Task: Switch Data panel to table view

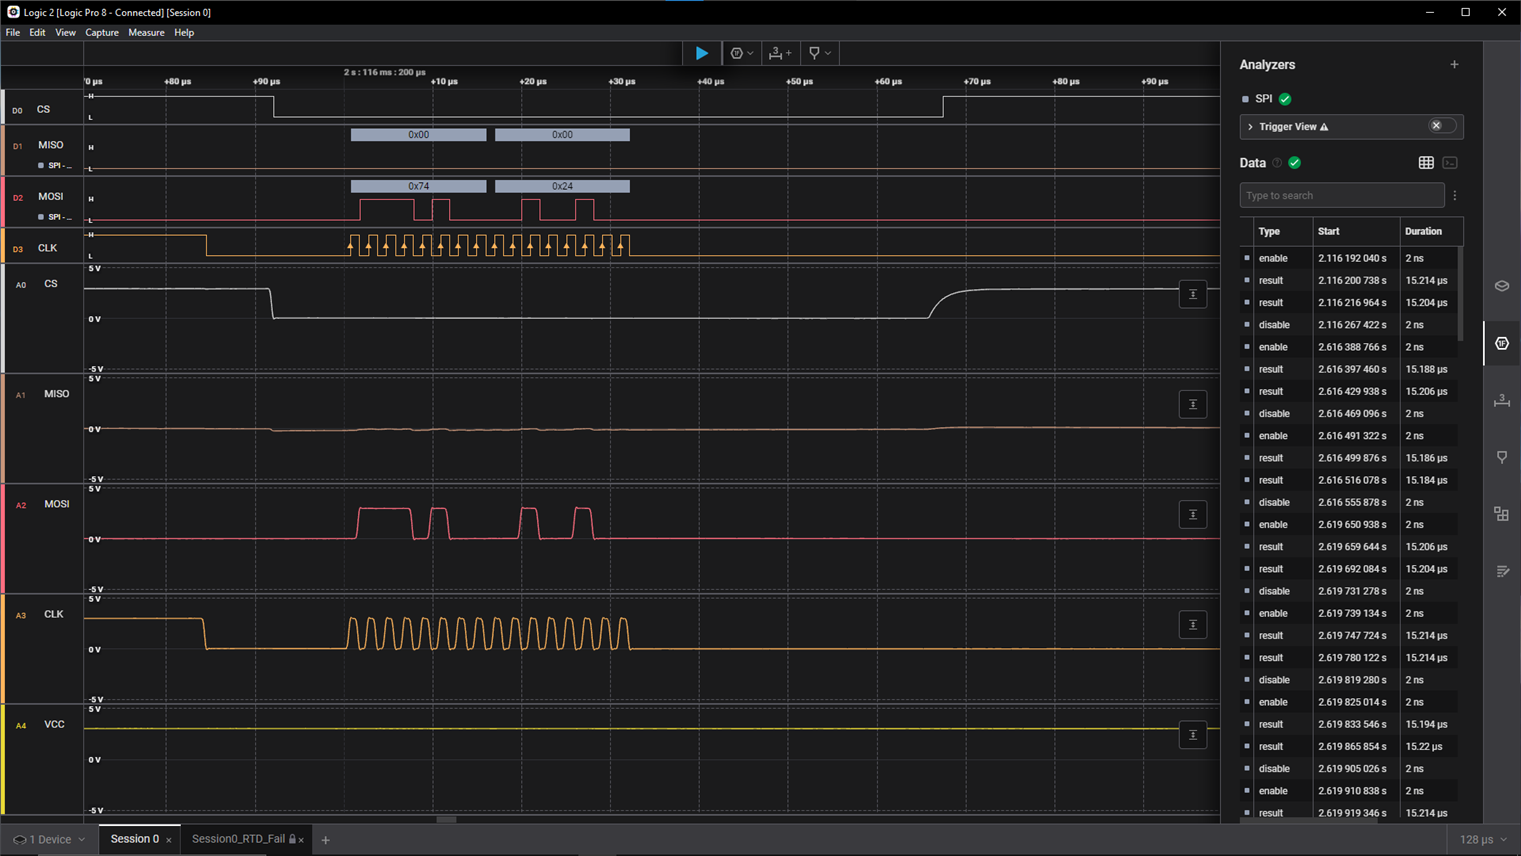Action: pyautogui.click(x=1426, y=163)
